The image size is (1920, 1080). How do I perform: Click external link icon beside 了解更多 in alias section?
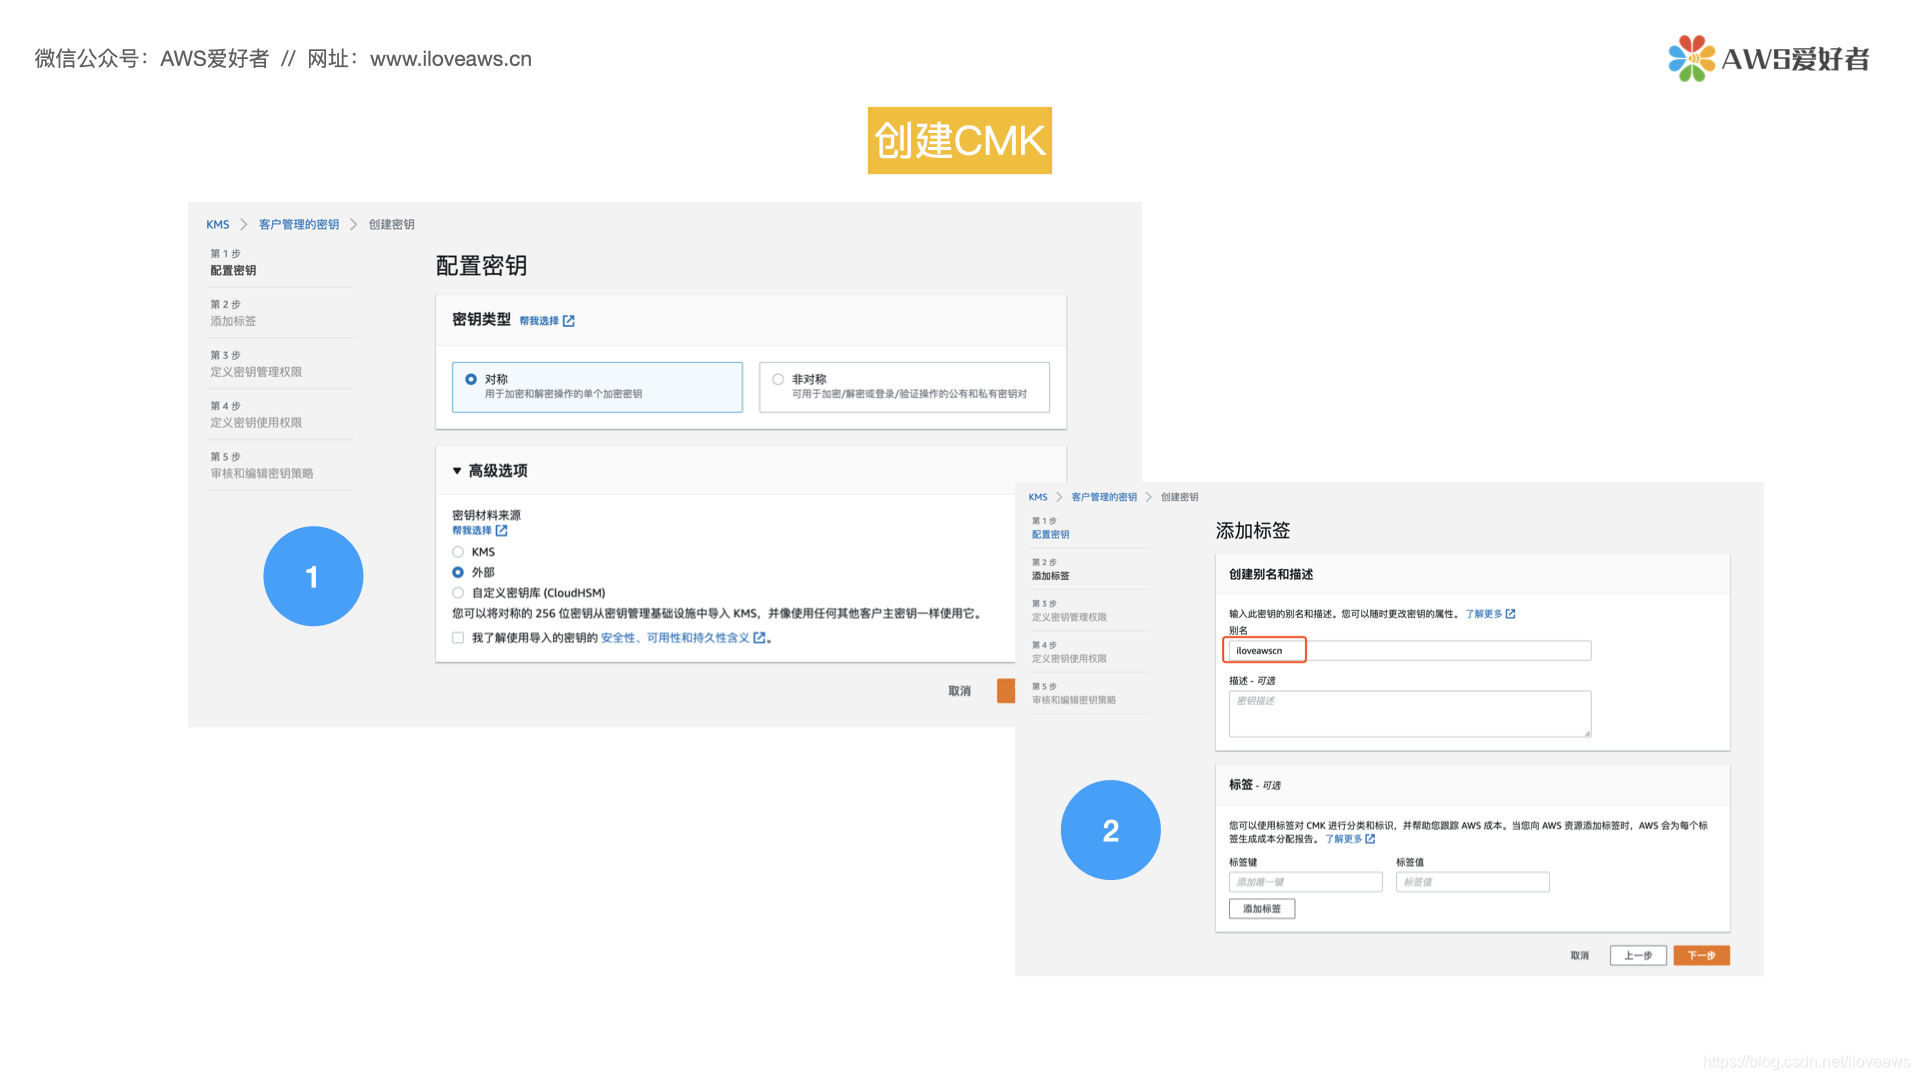tap(1511, 614)
